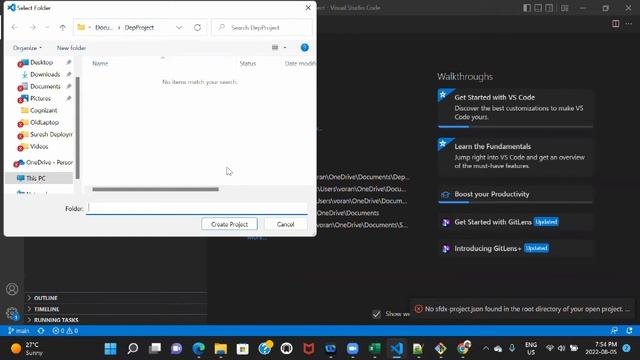Go forward in the Select Folder dialog

click(x=32, y=27)
